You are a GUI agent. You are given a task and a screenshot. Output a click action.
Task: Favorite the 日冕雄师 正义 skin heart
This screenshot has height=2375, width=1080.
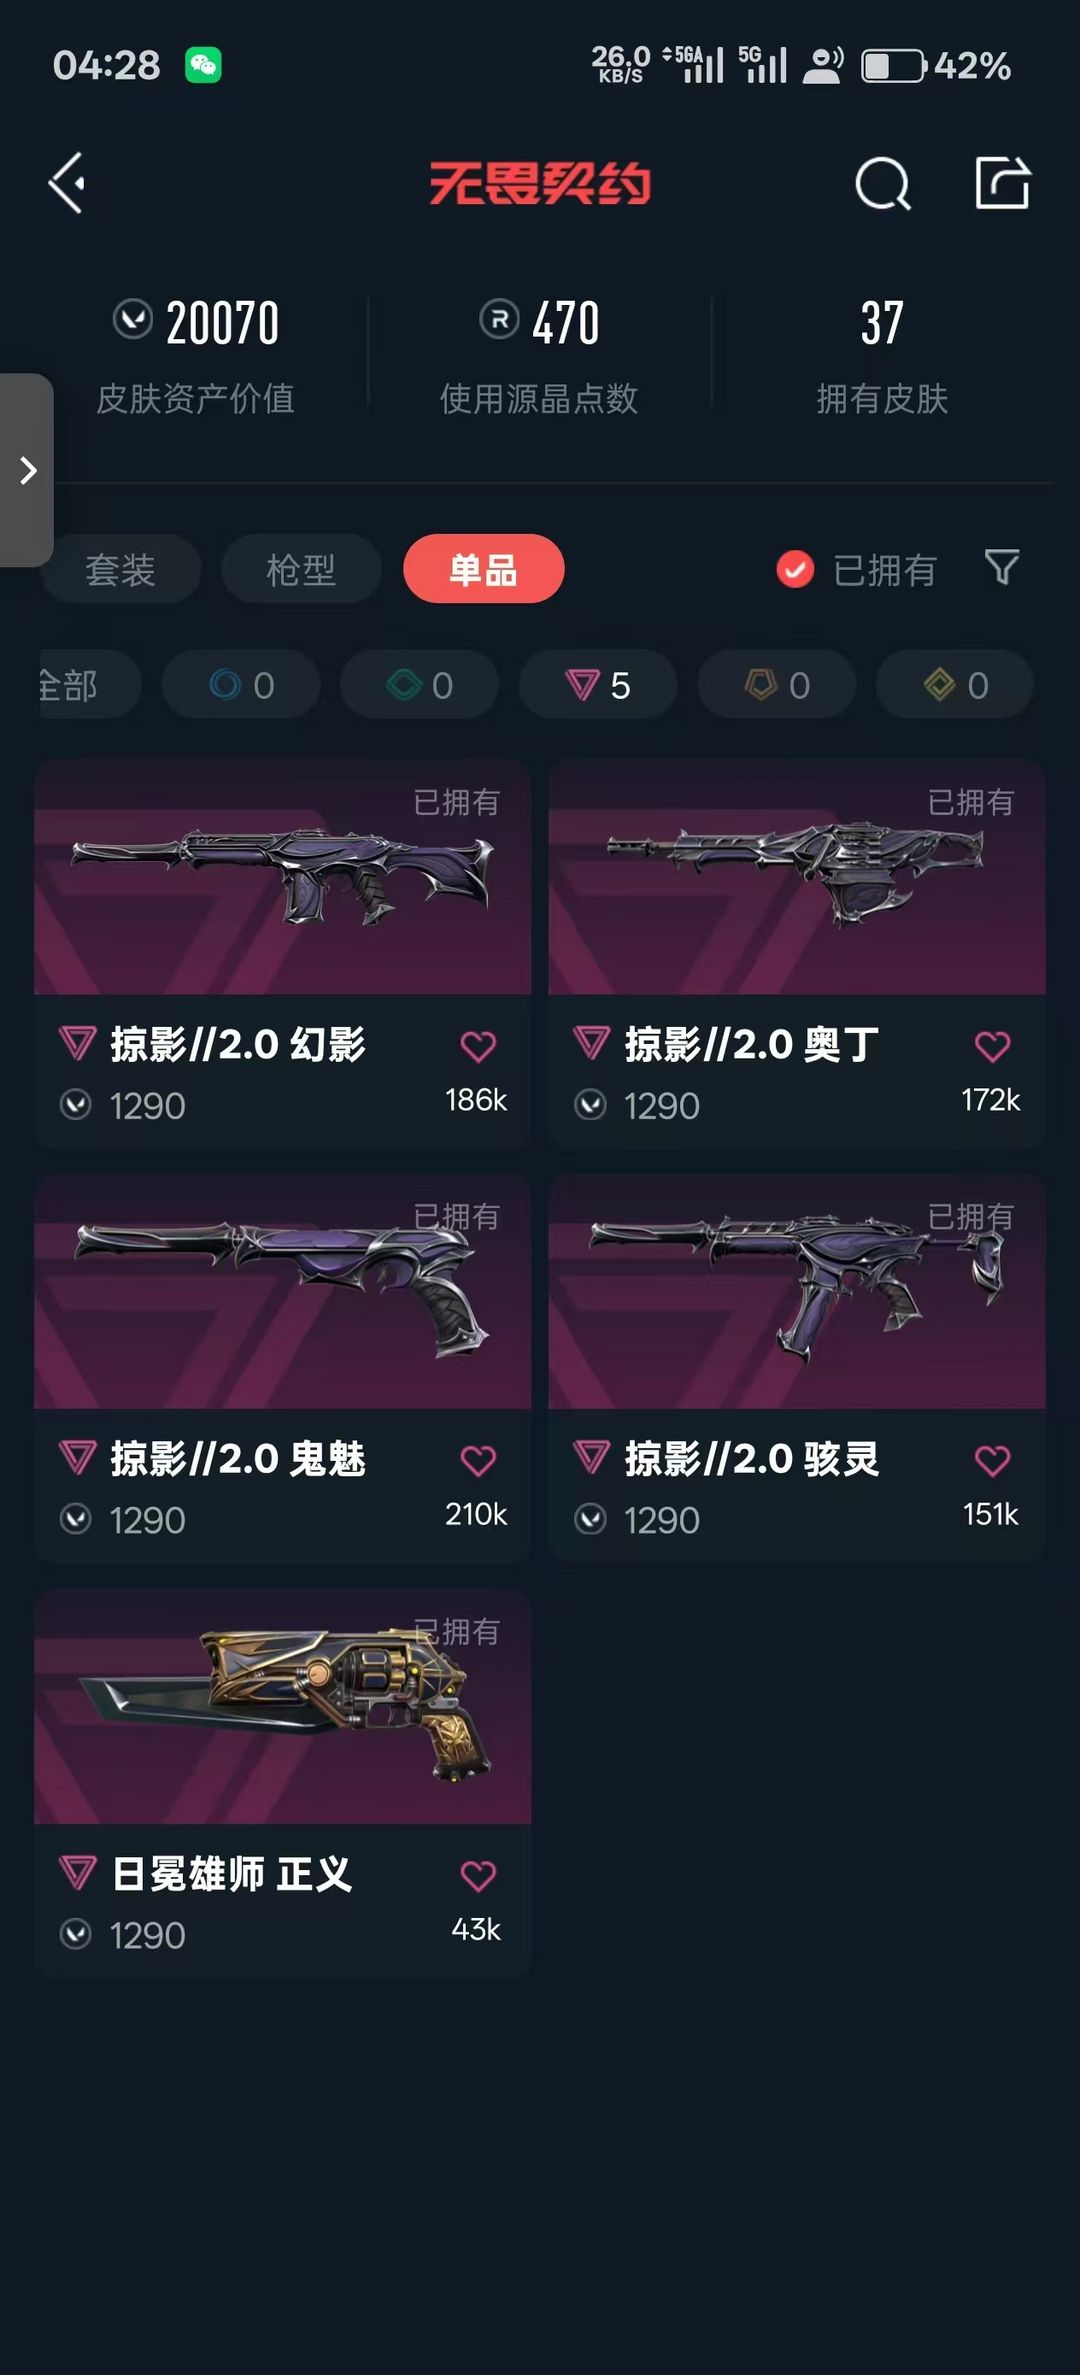[x=478, y=1876]
